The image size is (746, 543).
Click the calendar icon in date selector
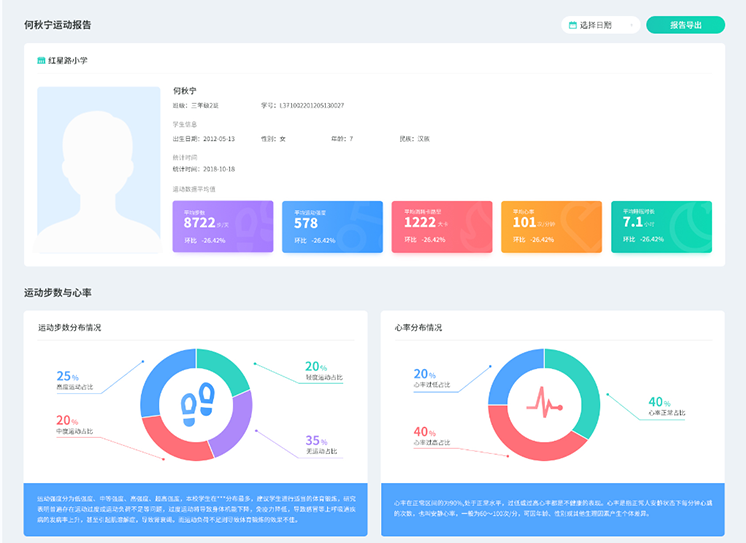click(573, 25)
